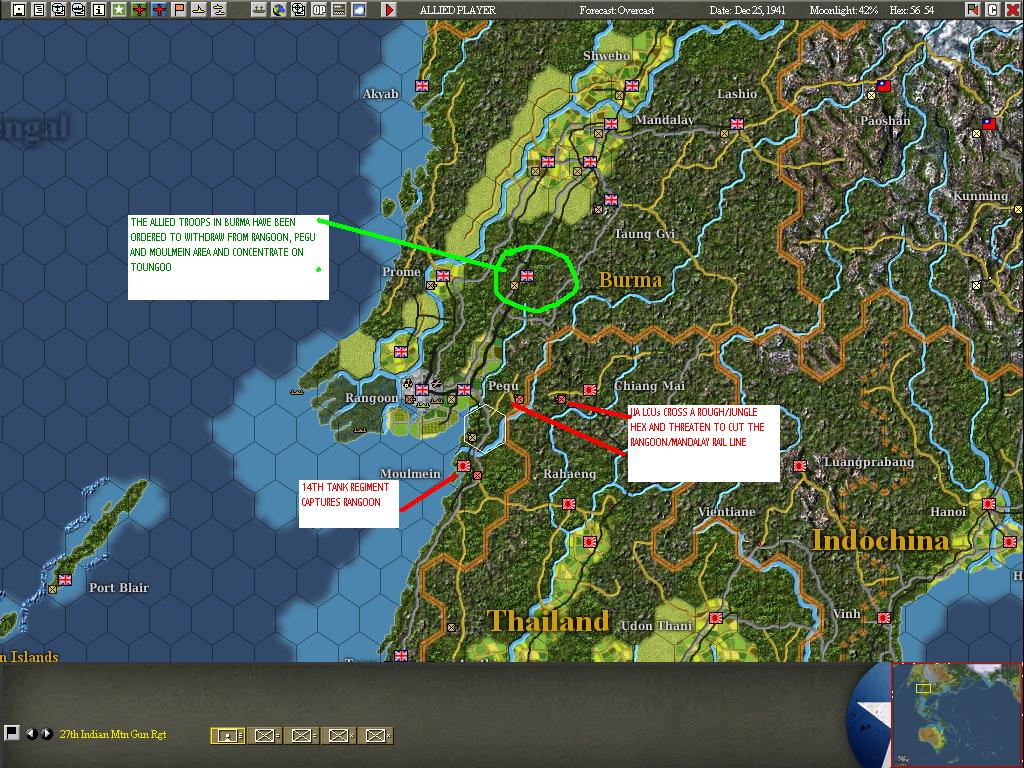Viewport: 1024px width, 768px height.
Task: Click the grey ship silhouette toolbar icon
Action: (x=259, y=10)
